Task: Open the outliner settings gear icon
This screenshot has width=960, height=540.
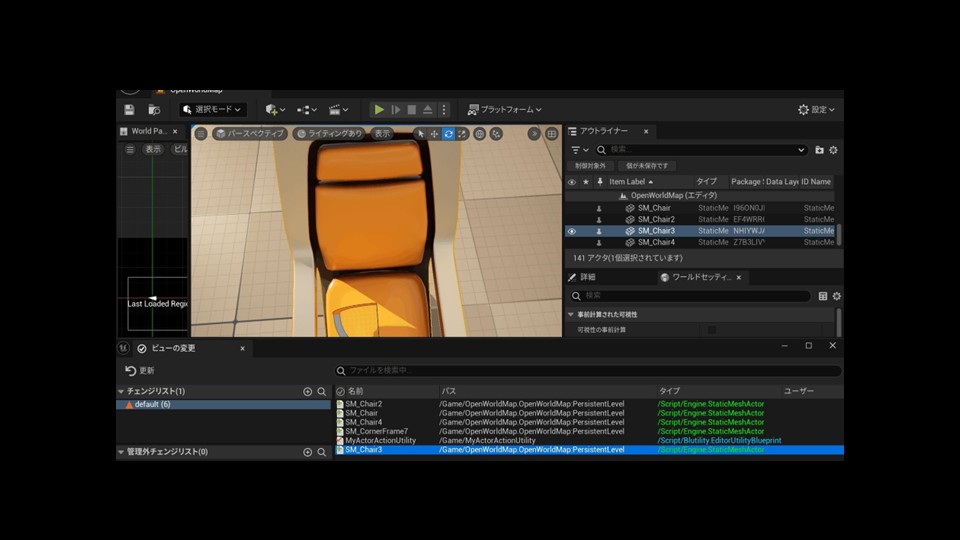Action: (833, 150)
